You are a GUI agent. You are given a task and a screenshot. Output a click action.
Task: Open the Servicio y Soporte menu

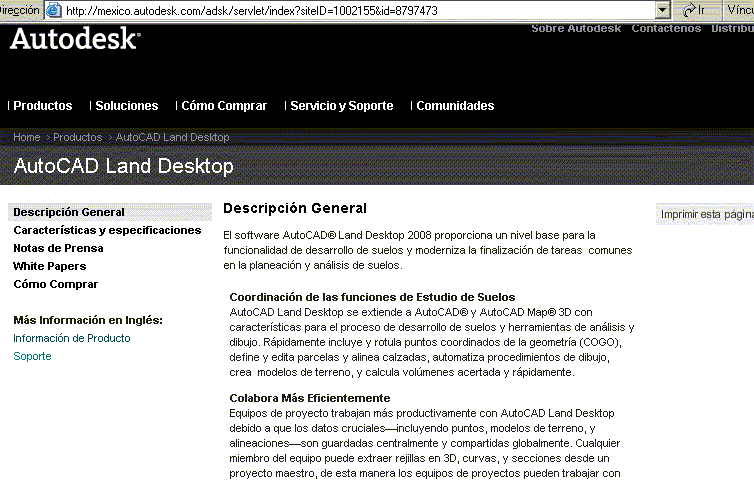pos(341,106)
